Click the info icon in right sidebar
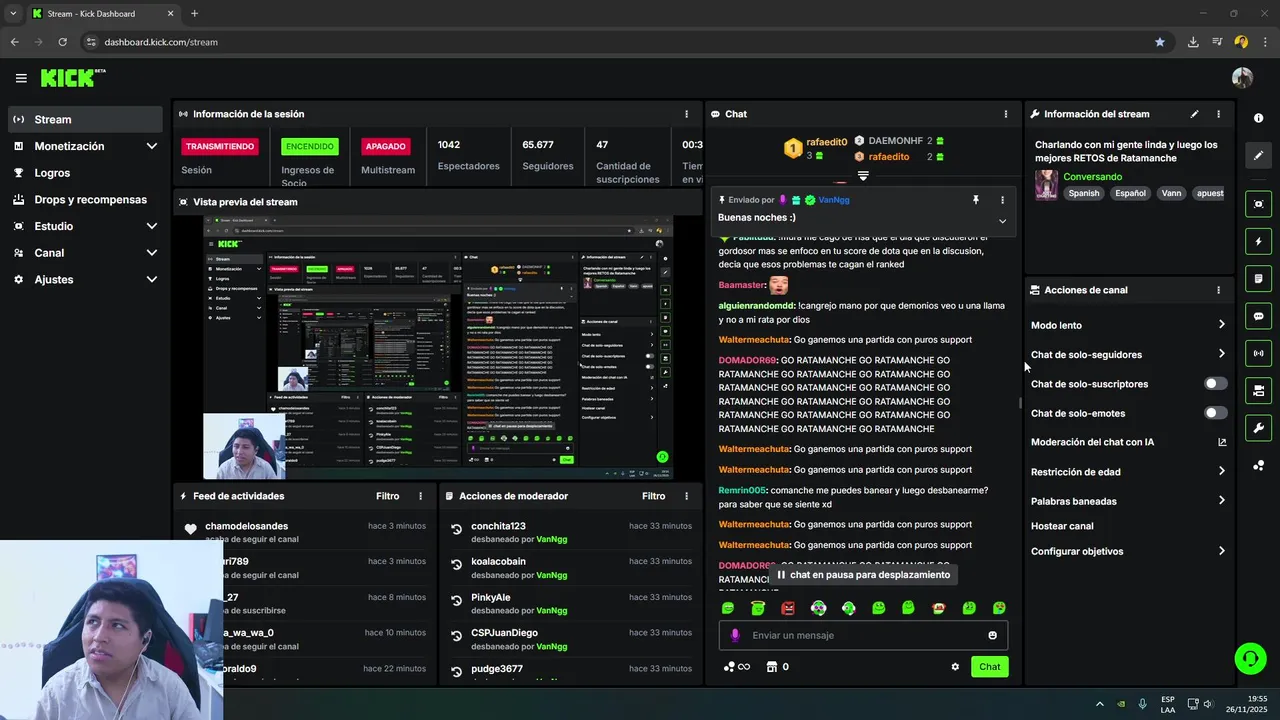The image size is (1280, 720). tap(1258, 118)
